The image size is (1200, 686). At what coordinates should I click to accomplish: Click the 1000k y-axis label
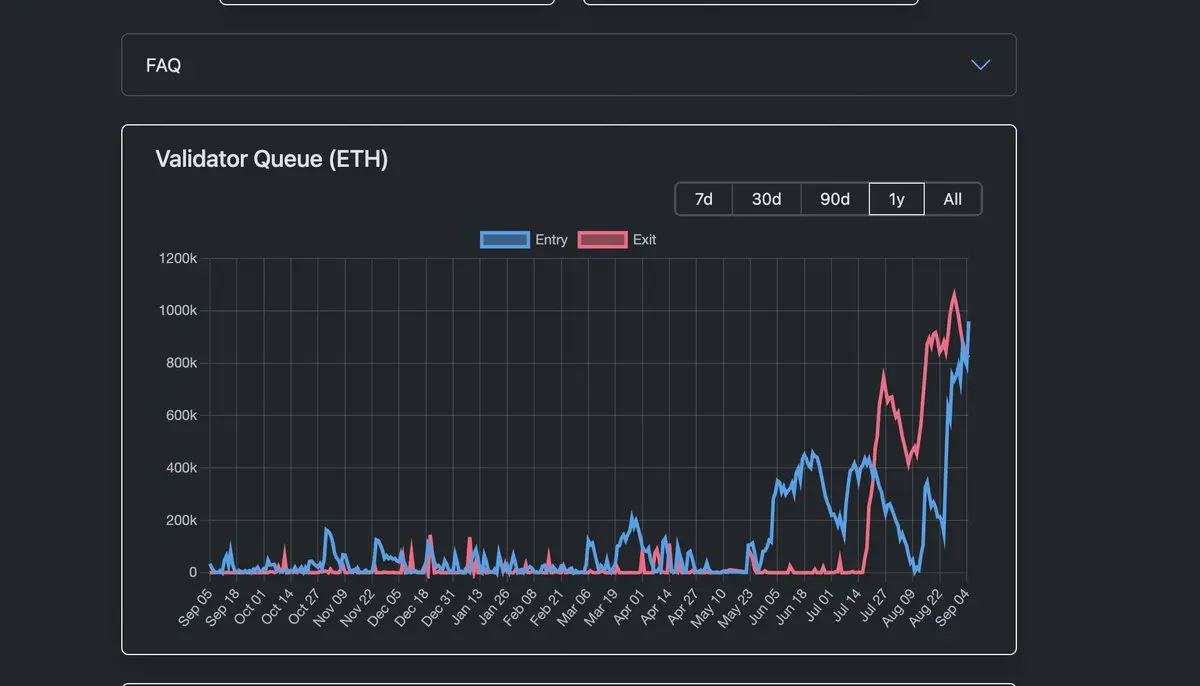coord(178,311)
